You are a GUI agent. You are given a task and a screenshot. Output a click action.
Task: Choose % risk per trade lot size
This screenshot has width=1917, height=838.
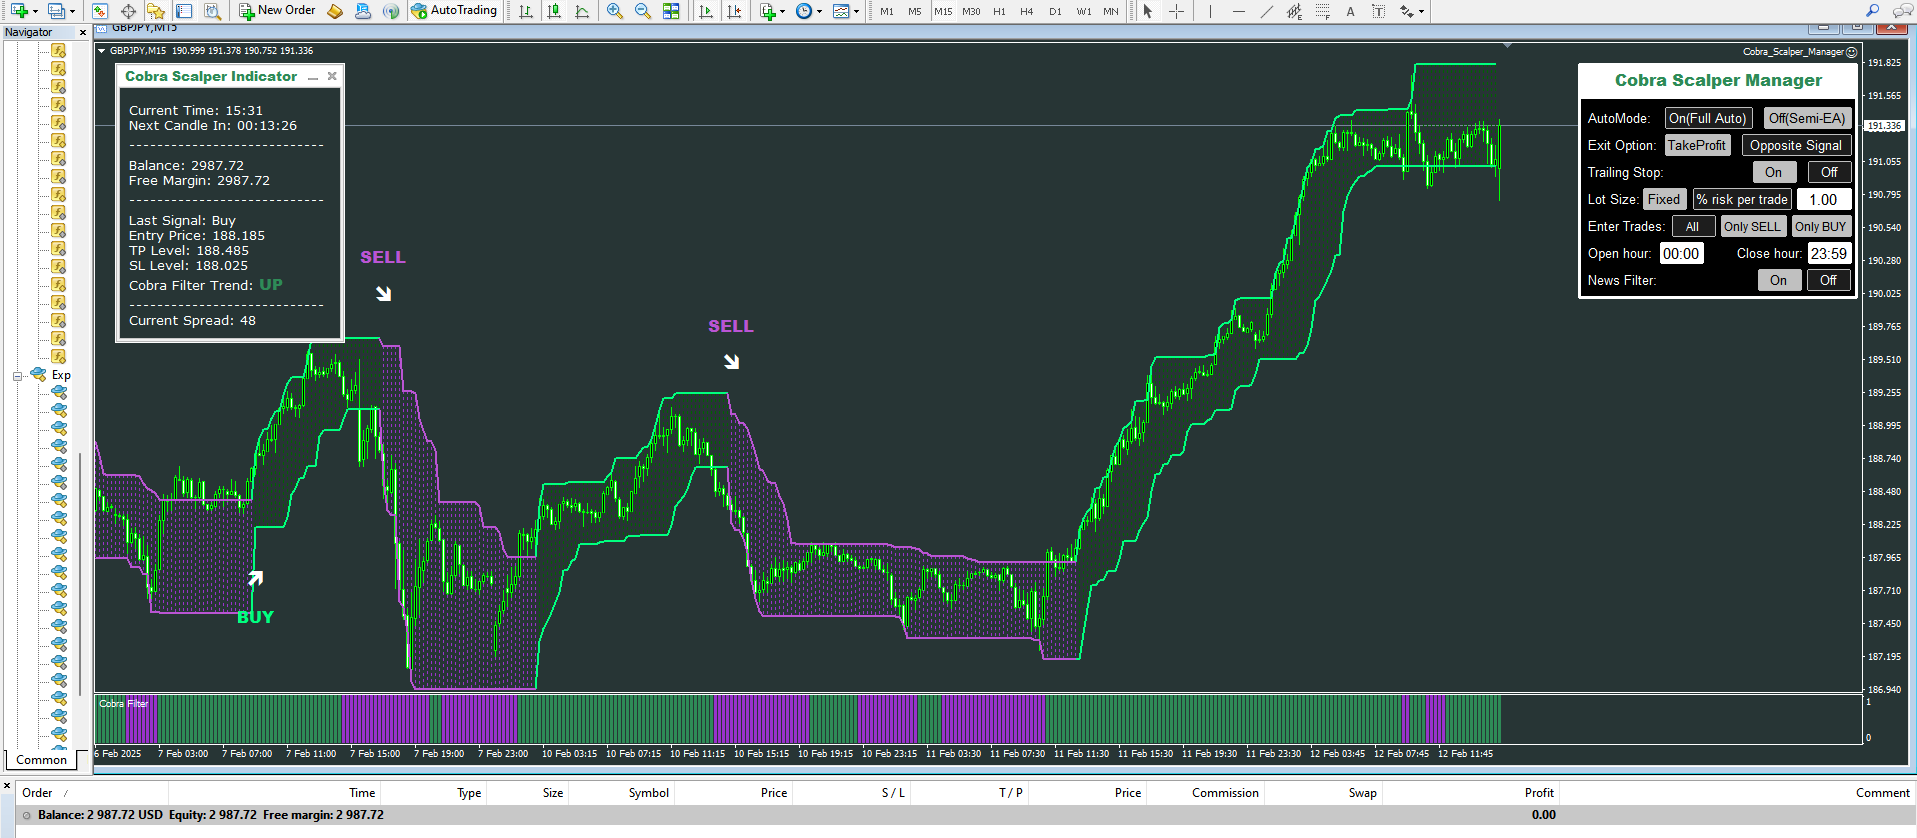1742,199
